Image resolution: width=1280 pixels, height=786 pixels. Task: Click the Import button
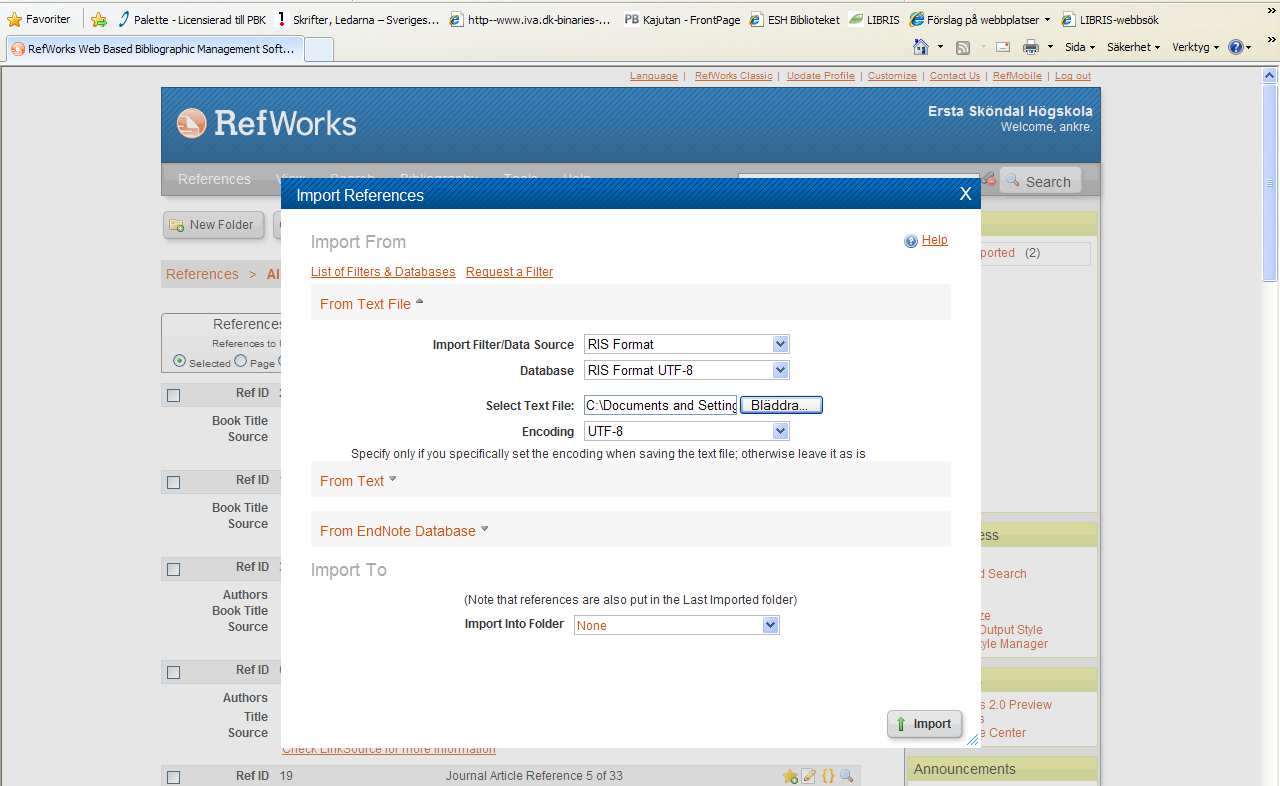[x=925, y=724]
